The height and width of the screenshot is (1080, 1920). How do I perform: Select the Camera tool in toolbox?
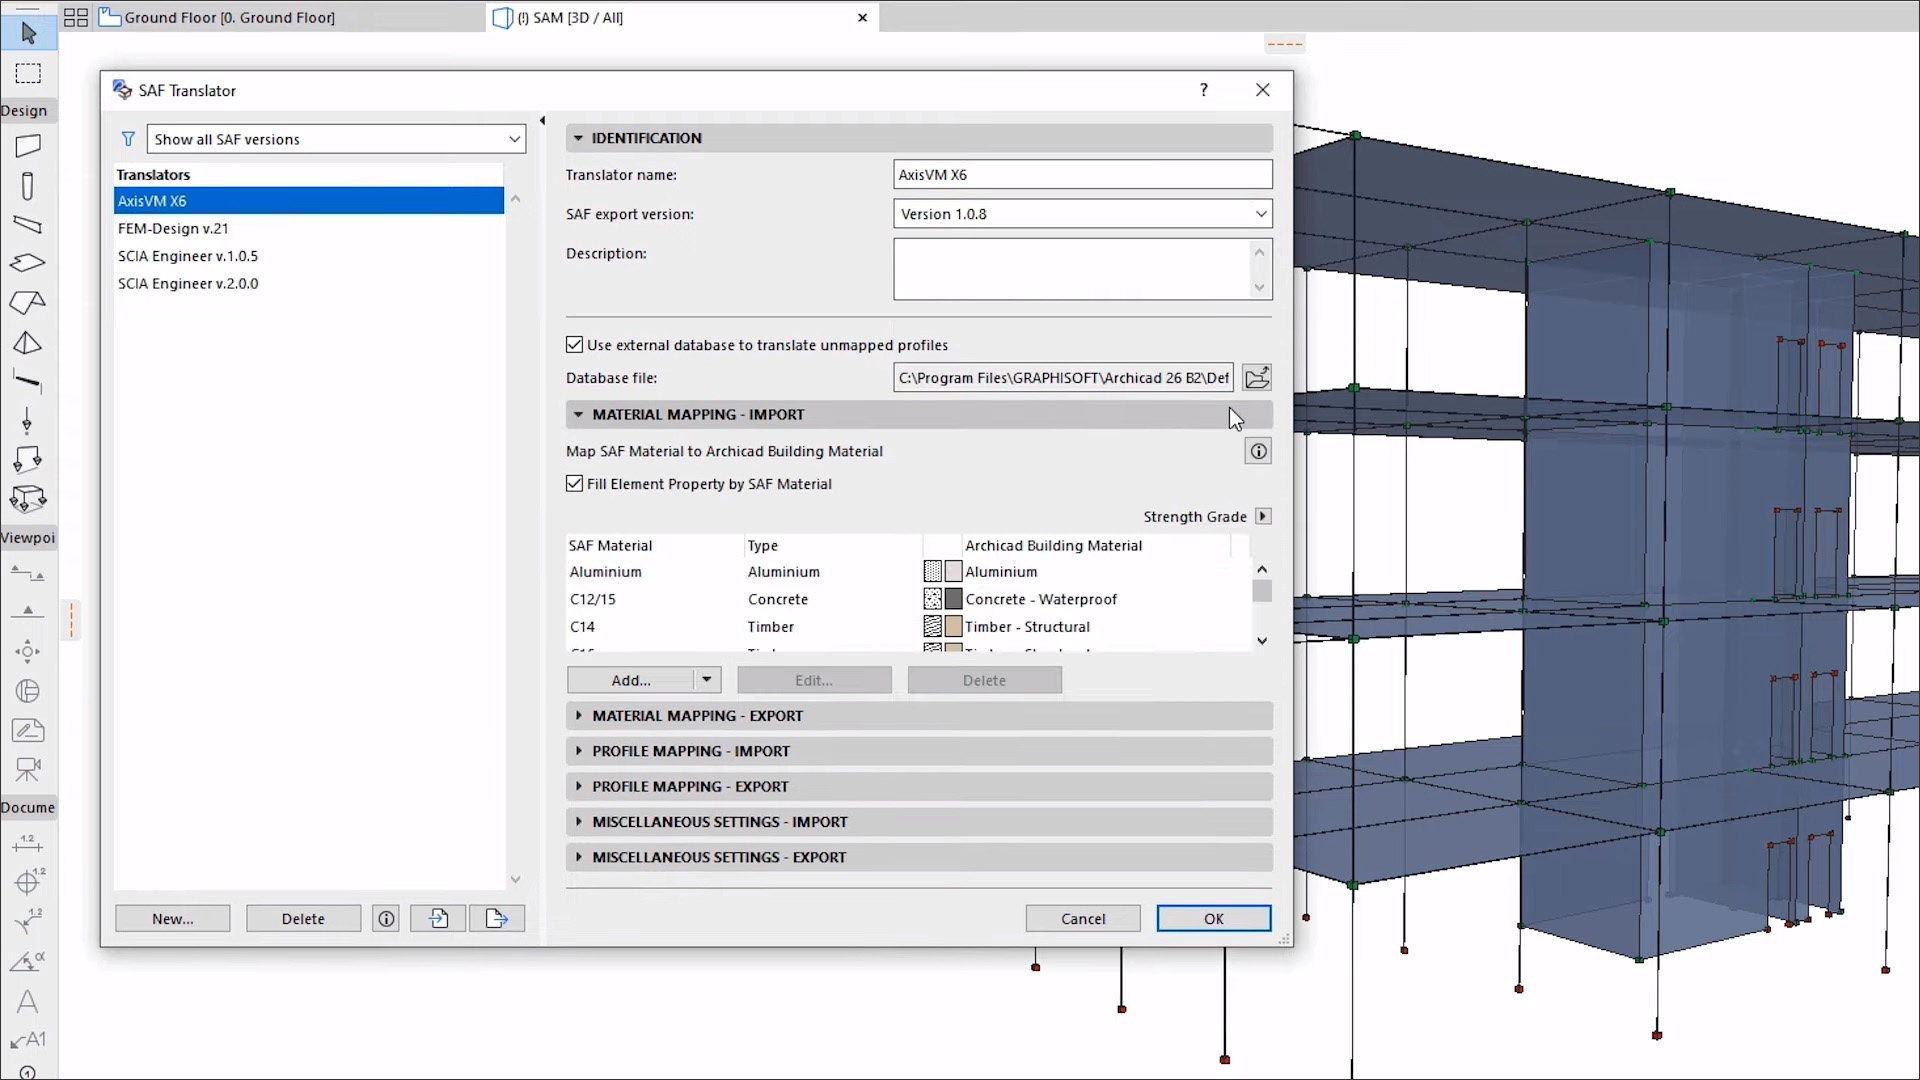pos(28,770)
